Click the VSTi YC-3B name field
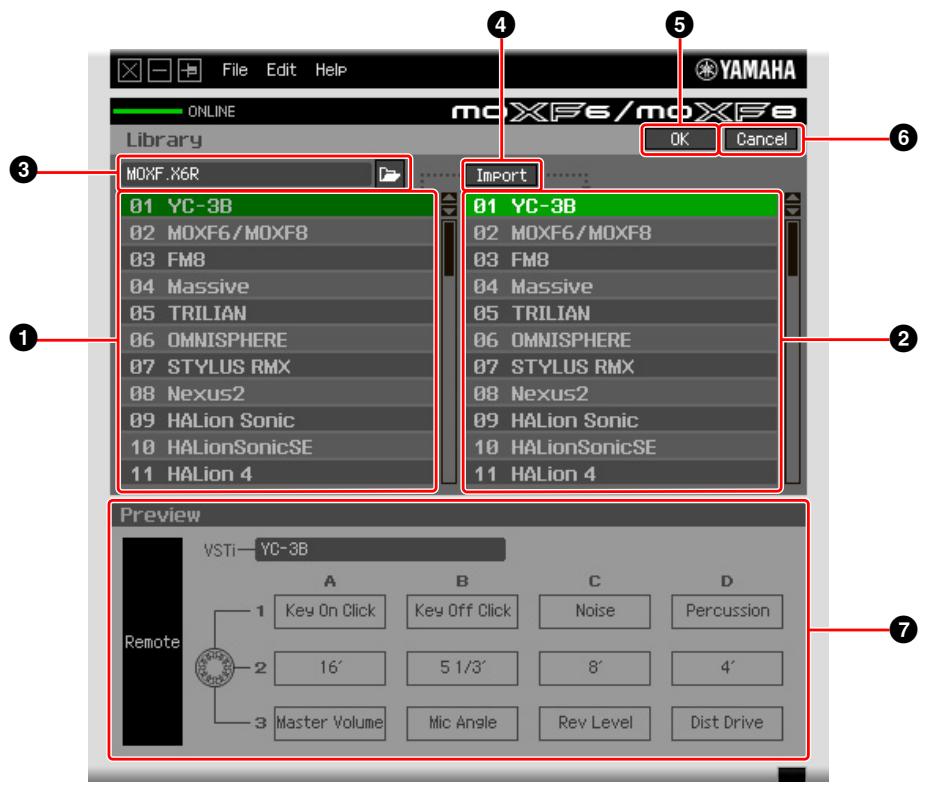 click(380, 549)
